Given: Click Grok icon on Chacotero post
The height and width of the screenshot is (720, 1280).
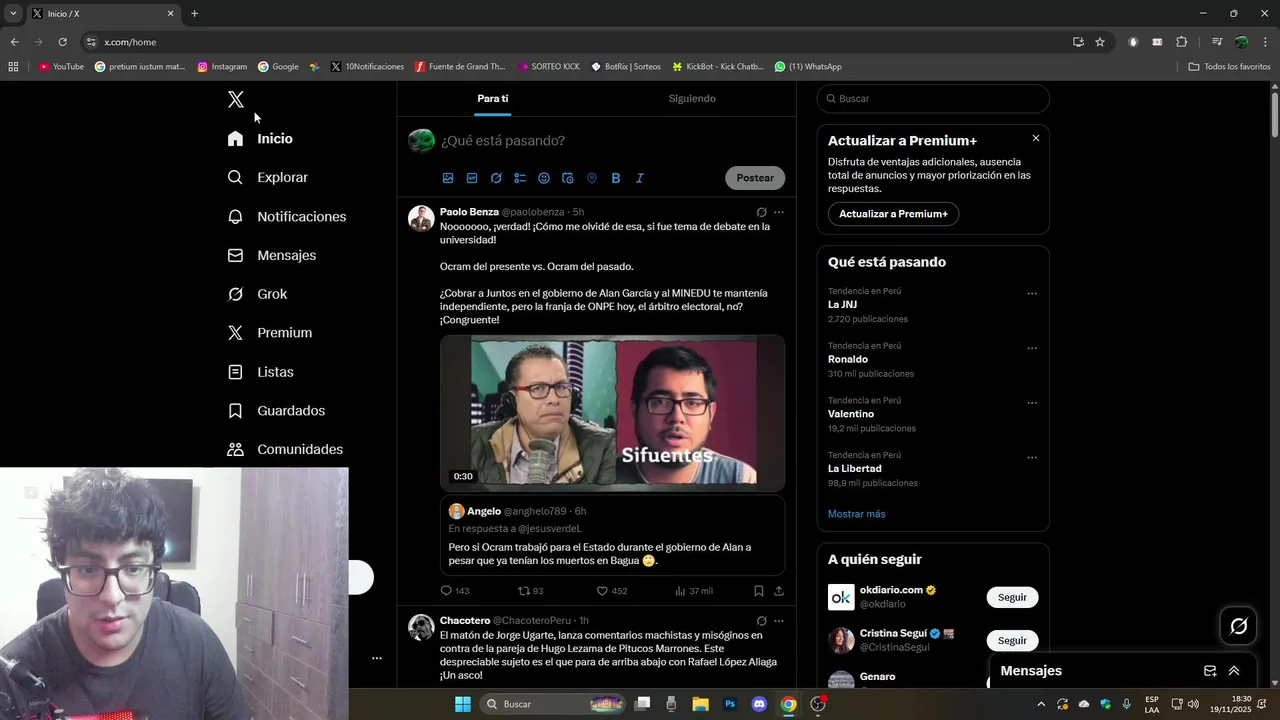Looking at the screenshot, I should 761,621.
